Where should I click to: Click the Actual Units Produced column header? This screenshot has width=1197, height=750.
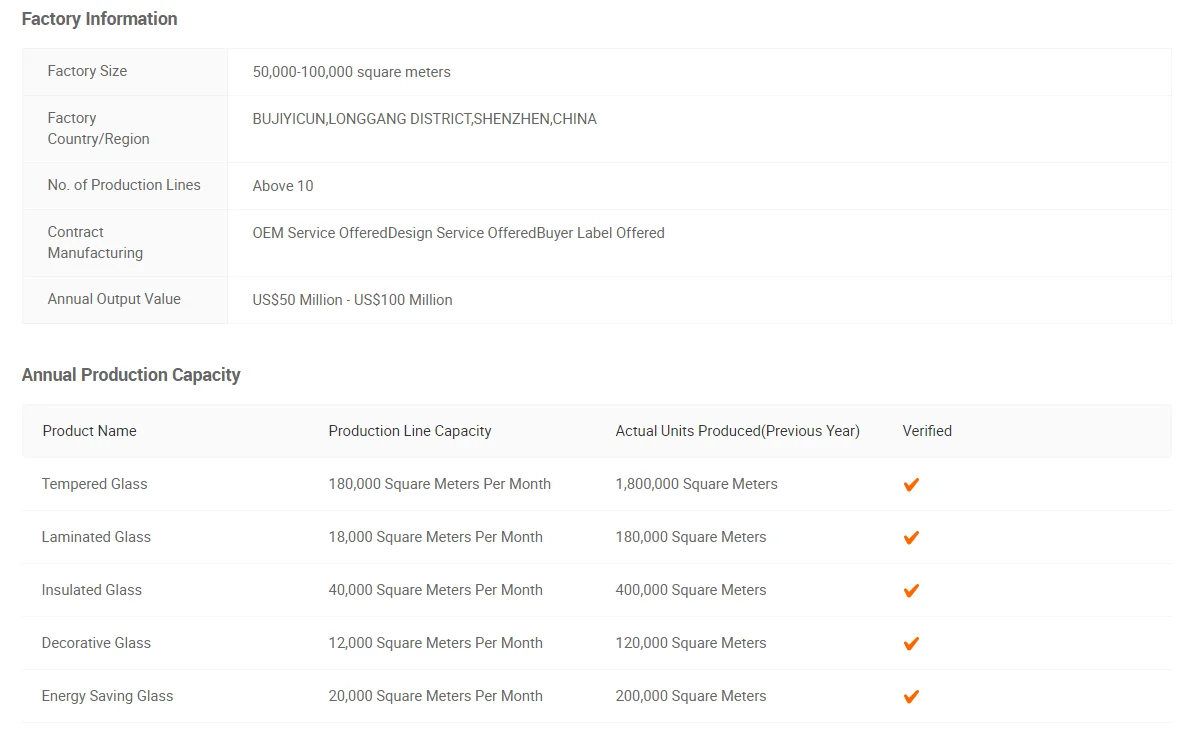tap(737, 431)
